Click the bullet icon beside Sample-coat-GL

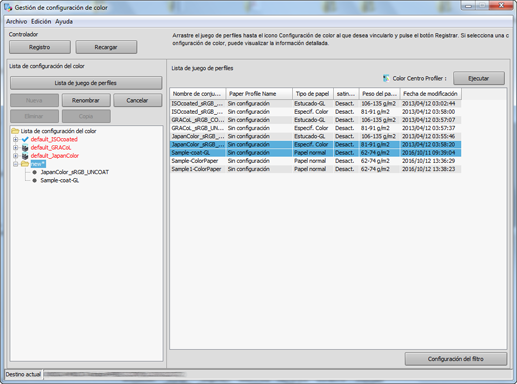click(35, 180)
